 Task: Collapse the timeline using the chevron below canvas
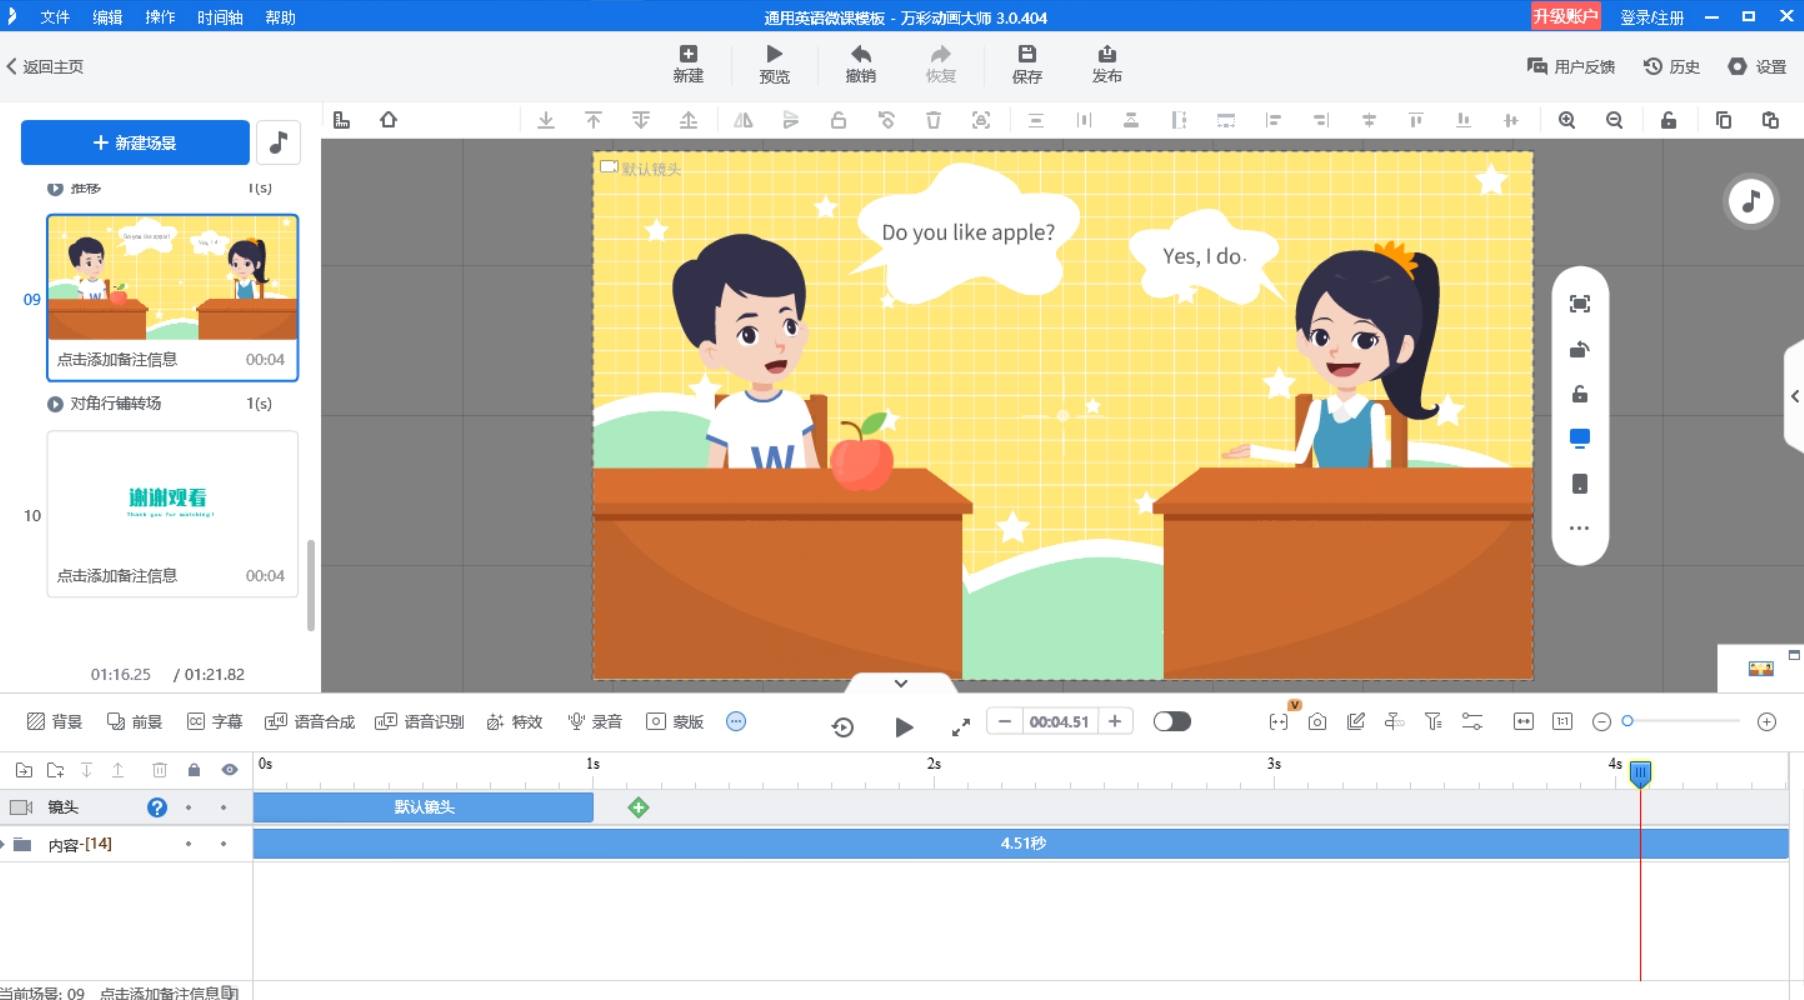[x=901, y=683]
